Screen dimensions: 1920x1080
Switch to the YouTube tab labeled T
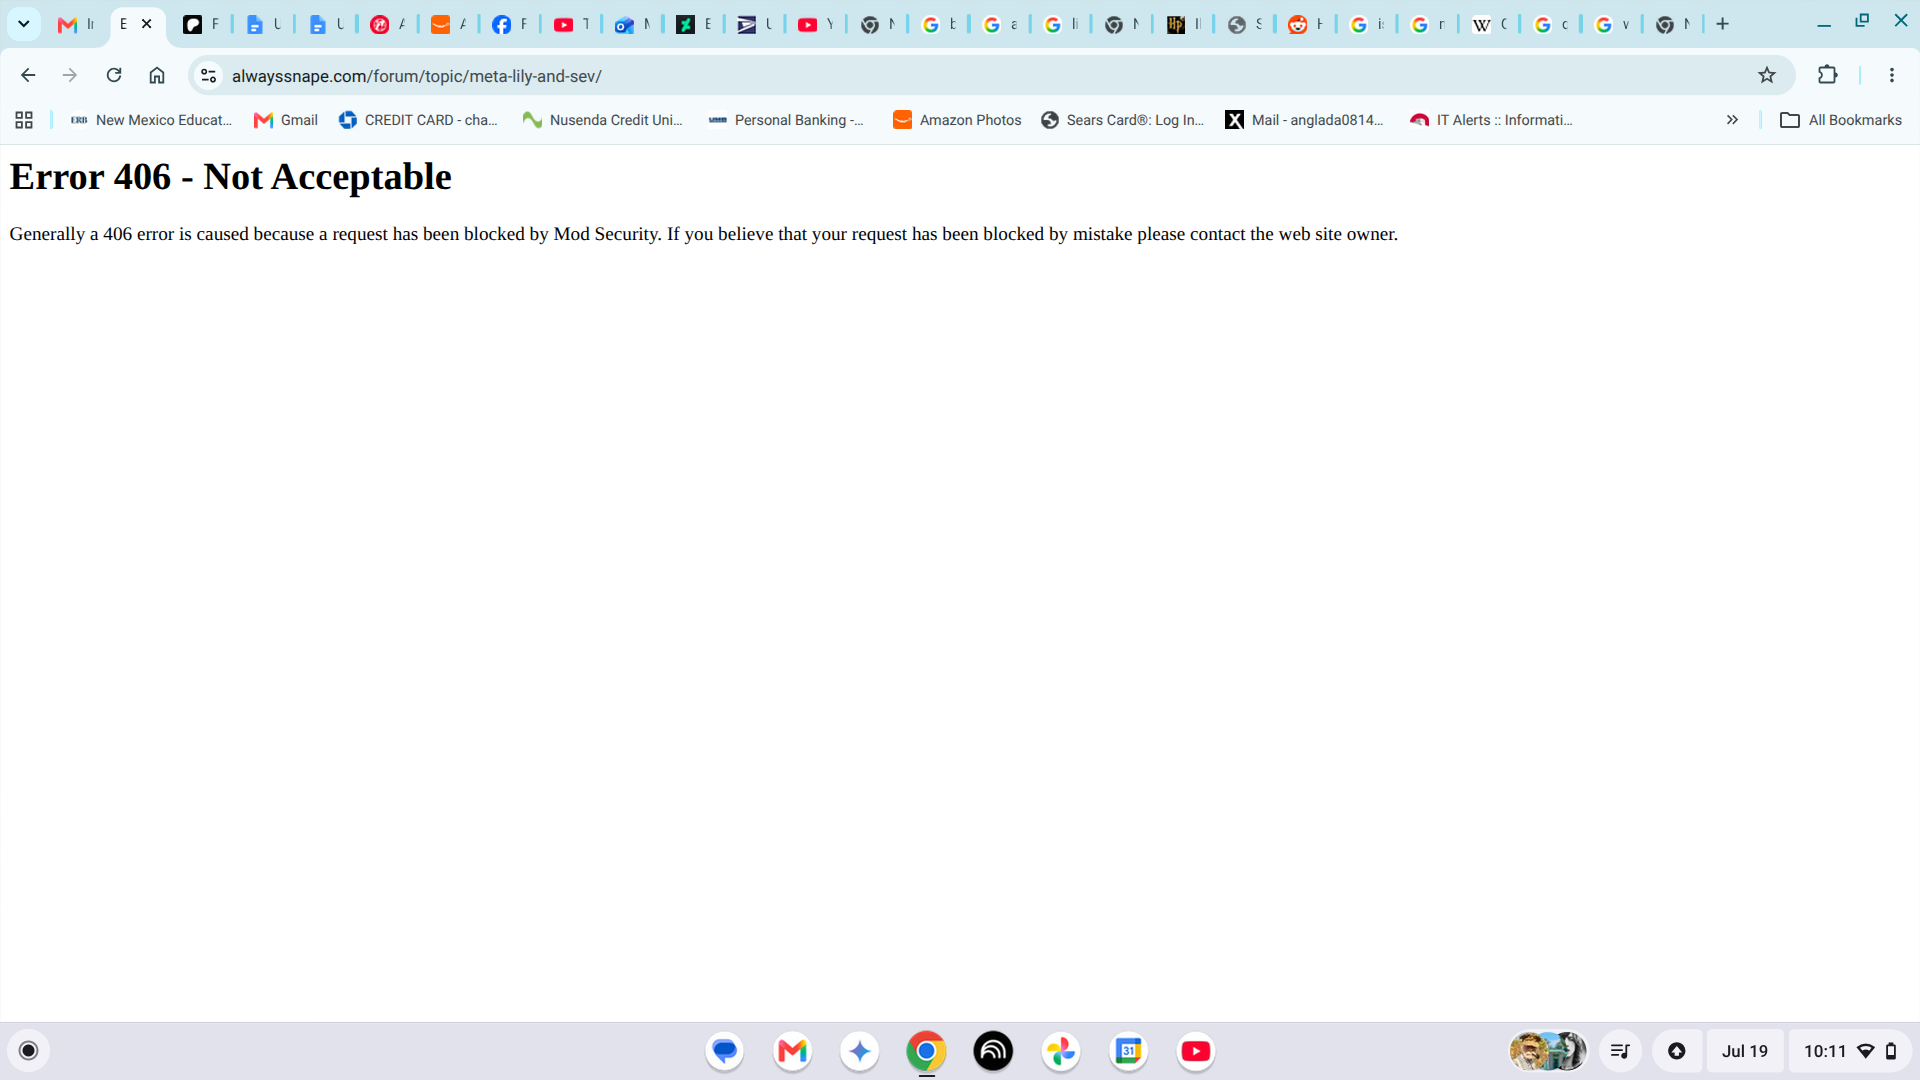point(571,24)
